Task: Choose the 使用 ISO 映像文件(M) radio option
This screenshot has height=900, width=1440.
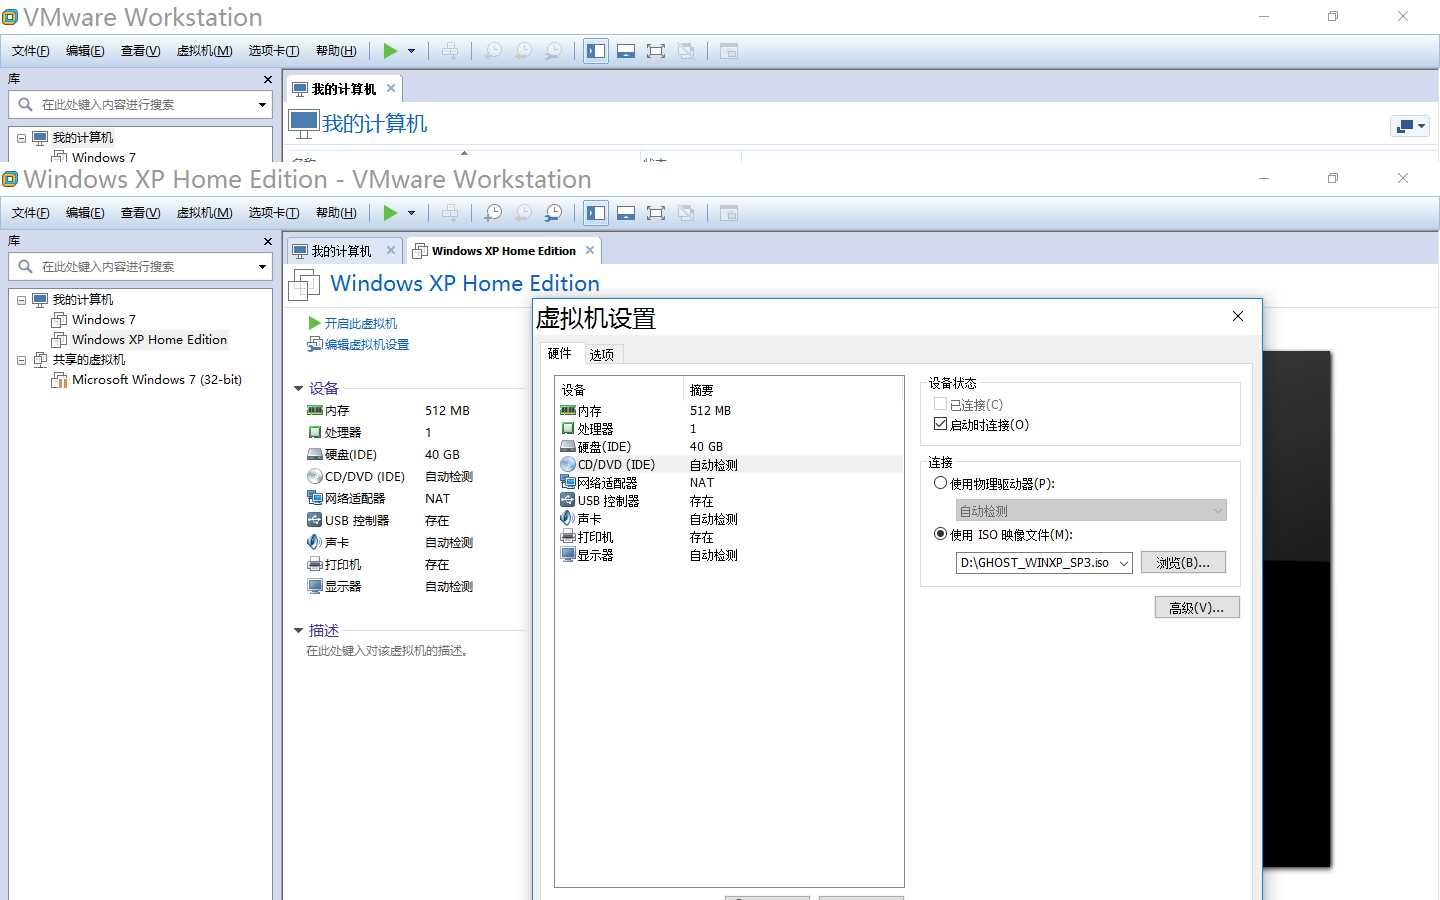Action: (940, 534)
